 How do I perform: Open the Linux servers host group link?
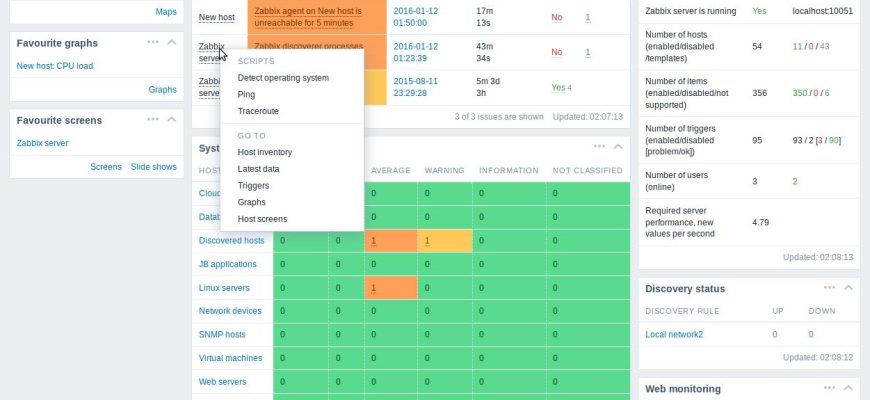[x=224, y=288]
